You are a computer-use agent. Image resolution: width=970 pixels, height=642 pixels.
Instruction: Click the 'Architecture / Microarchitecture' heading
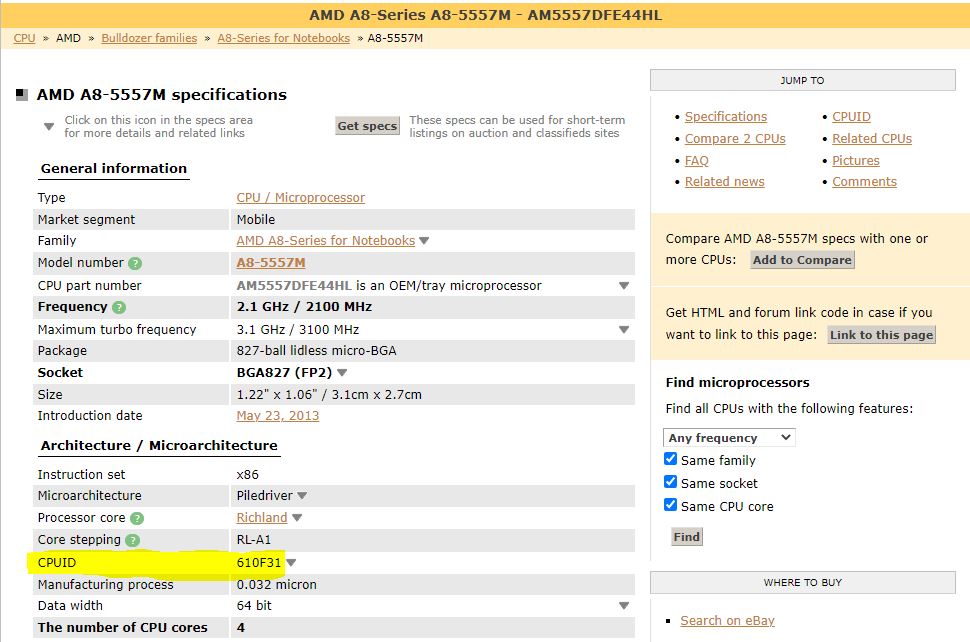[x=159, y=446]
